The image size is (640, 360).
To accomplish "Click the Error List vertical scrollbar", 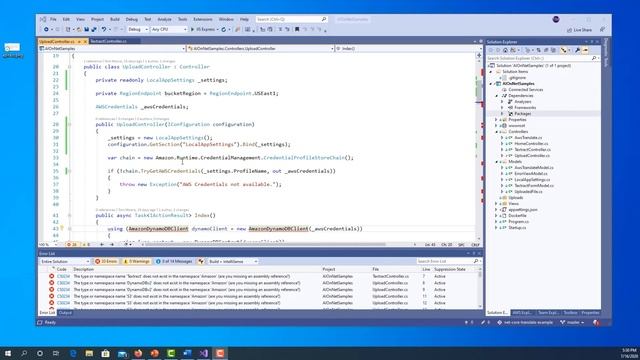I will (480, 289).
